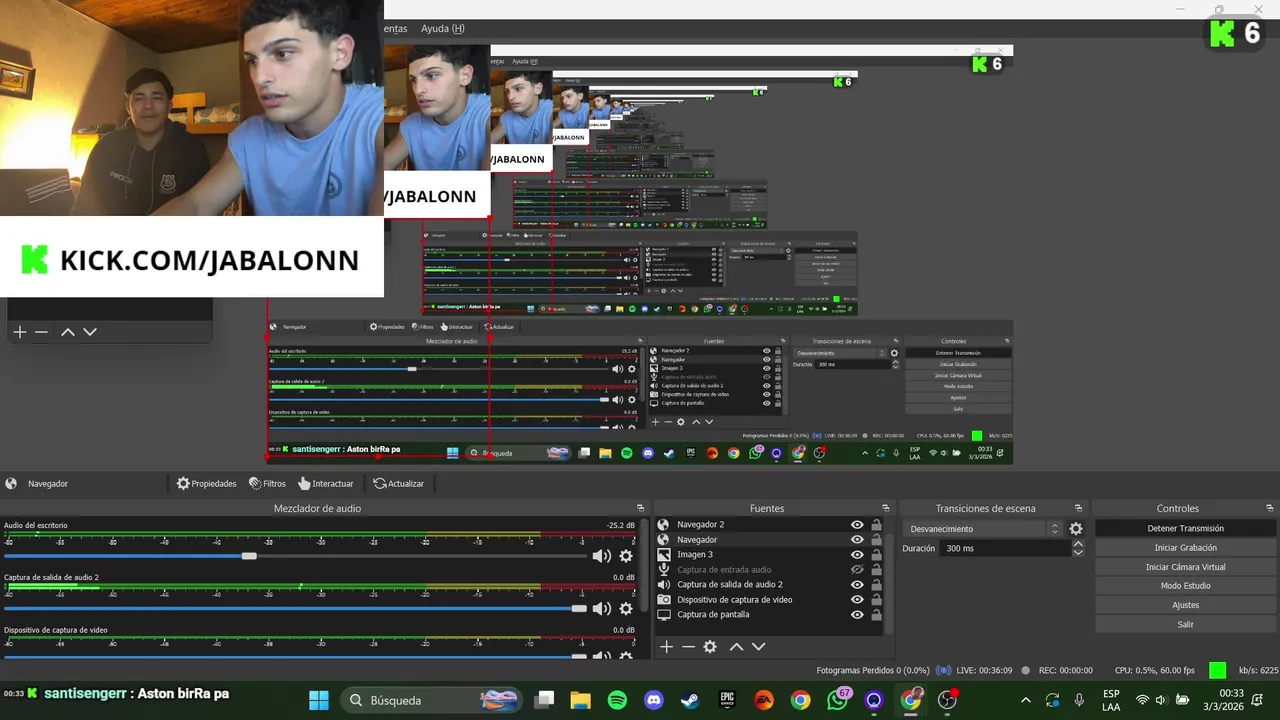Increase Duración with the up arrow

coord(1078,544)
